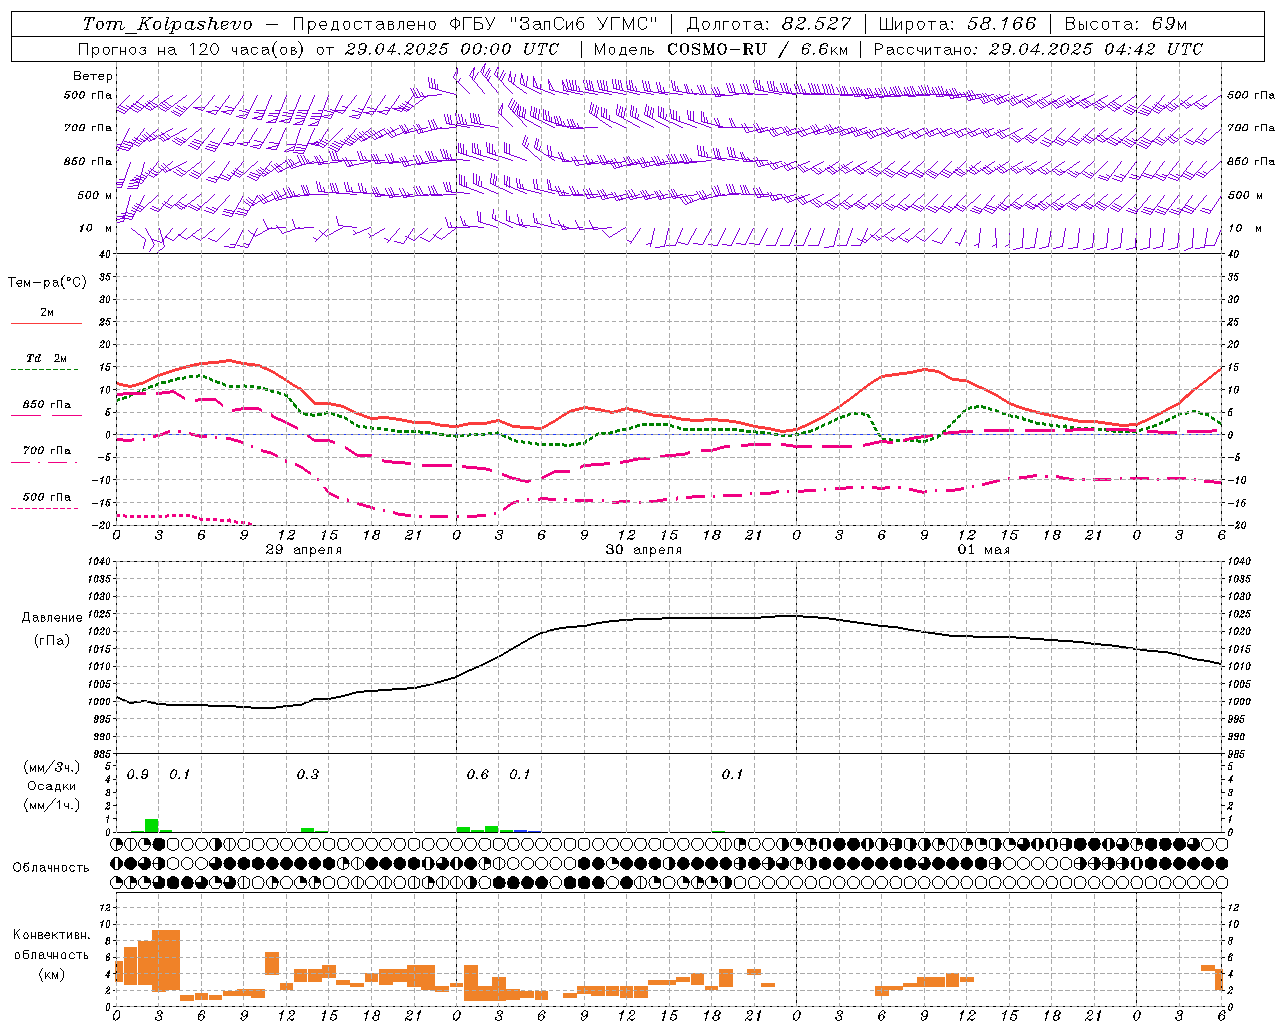Viewport: 1280px width, 1024px height.
Task: Click the Конвективн. облачность (км) label
Action: [52, 955]
